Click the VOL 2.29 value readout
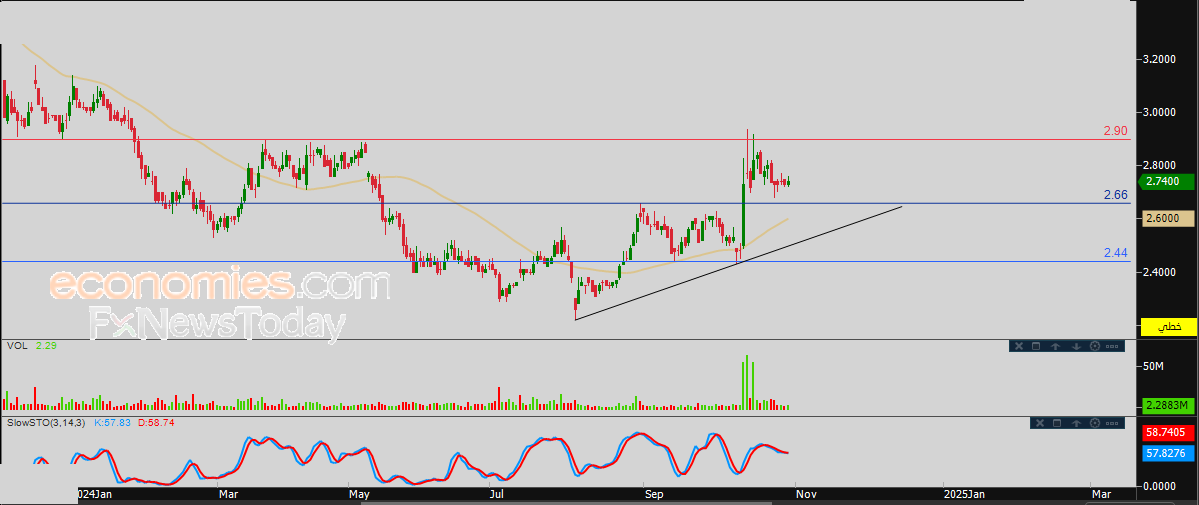1199x505 pixels. [x=46, y=346]
